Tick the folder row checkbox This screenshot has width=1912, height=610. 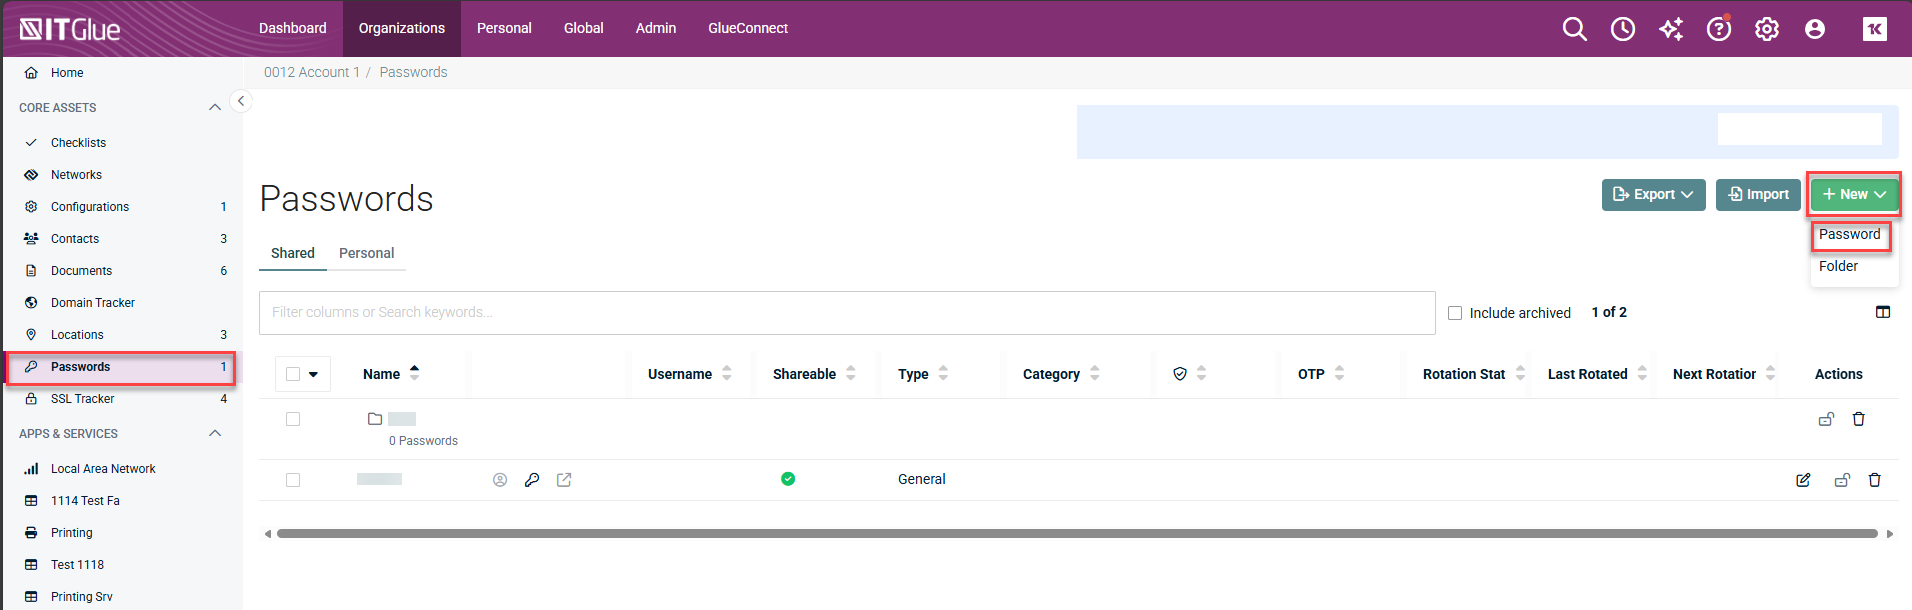pos(293,419)
